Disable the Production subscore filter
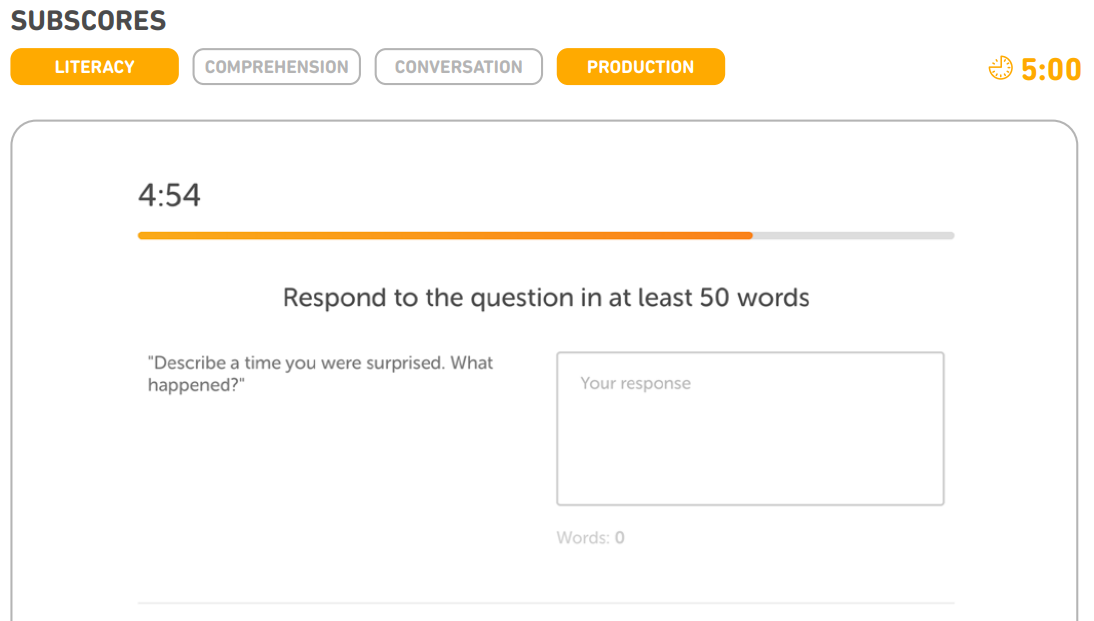The height and width of the screenshot is (621, 1094). 640,67
